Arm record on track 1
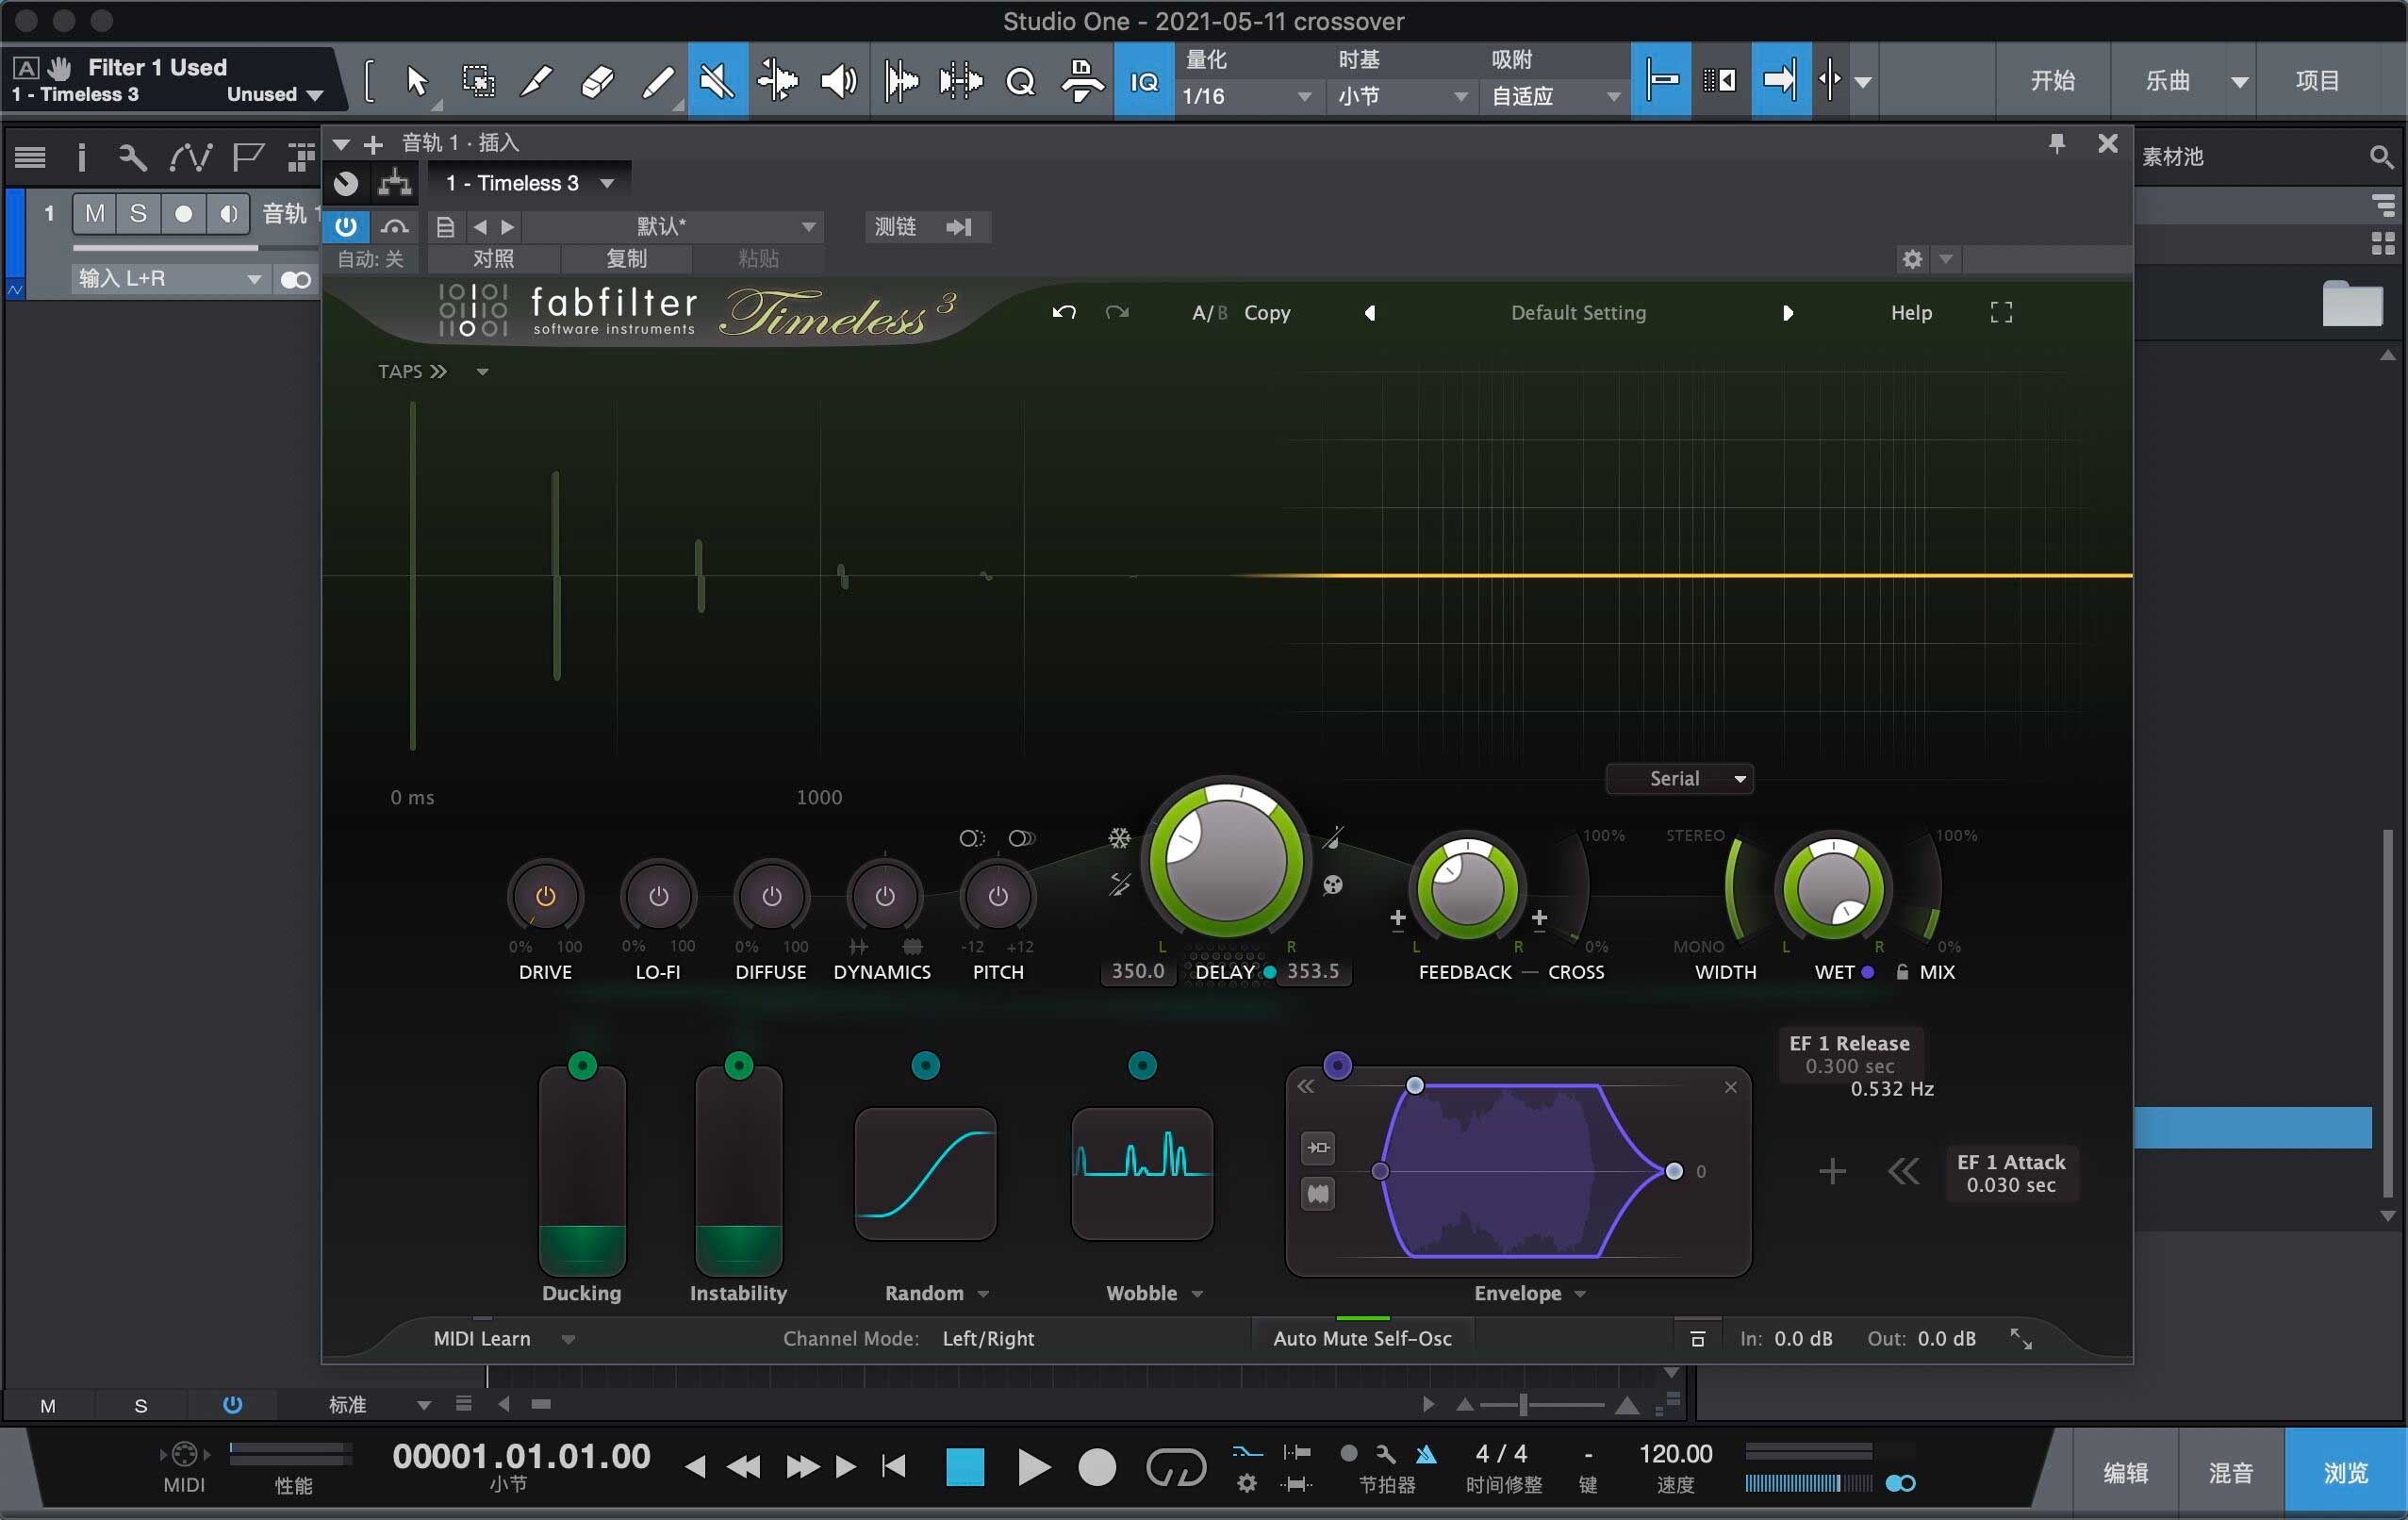The width and height of the screenshot is (2408, 1520). (183, 214)
